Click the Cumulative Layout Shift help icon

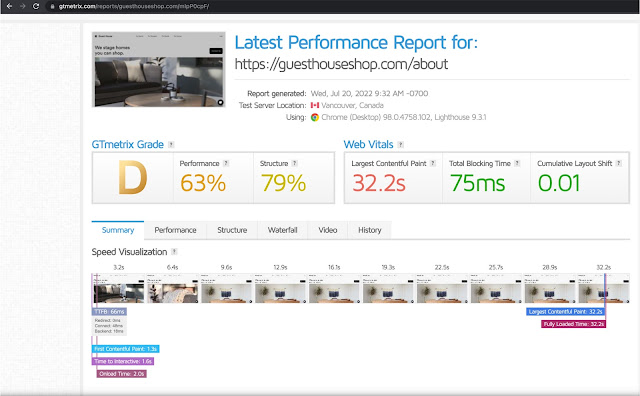[x=618, y=163]
